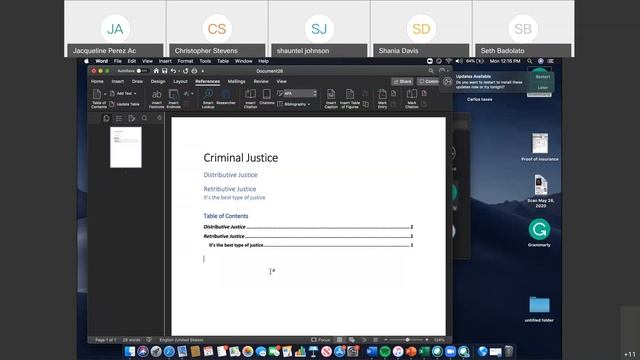Expand the Table of Contents dropdown arrow

104,94
